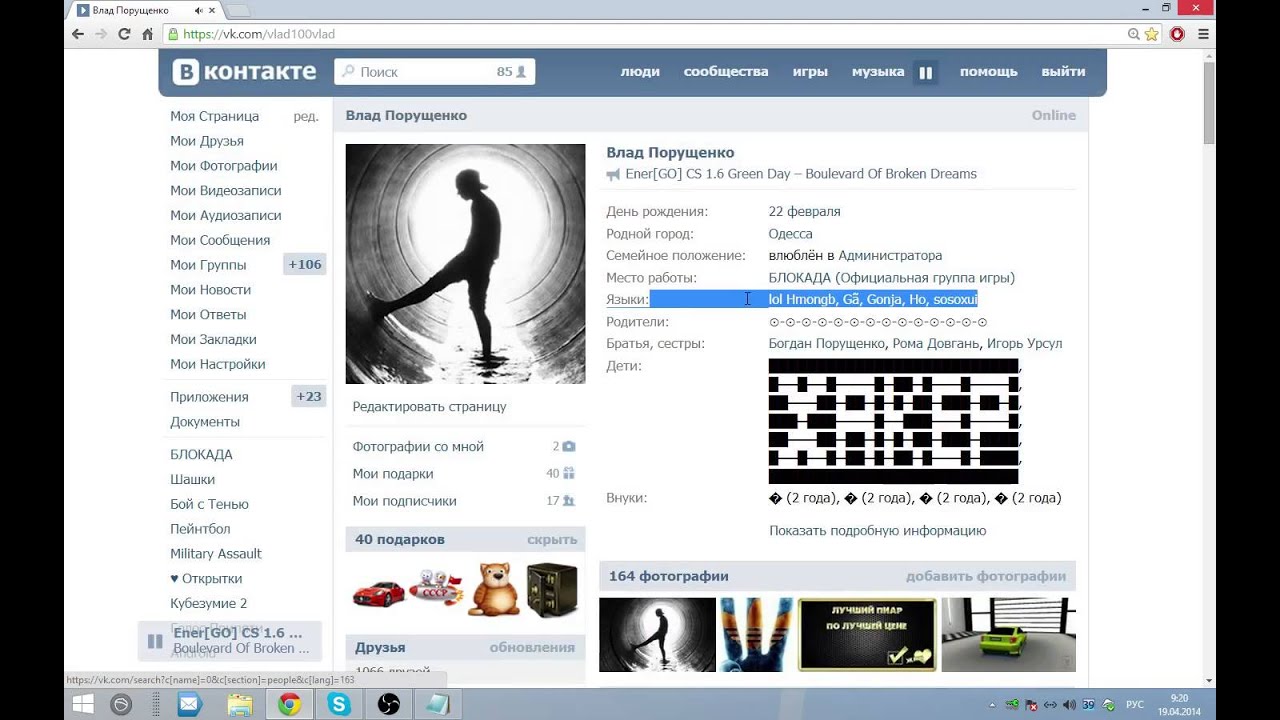This screenshot has height=720, width=1280.
Task: Open Мои Сообщения
Action: (x=220, y=240)
